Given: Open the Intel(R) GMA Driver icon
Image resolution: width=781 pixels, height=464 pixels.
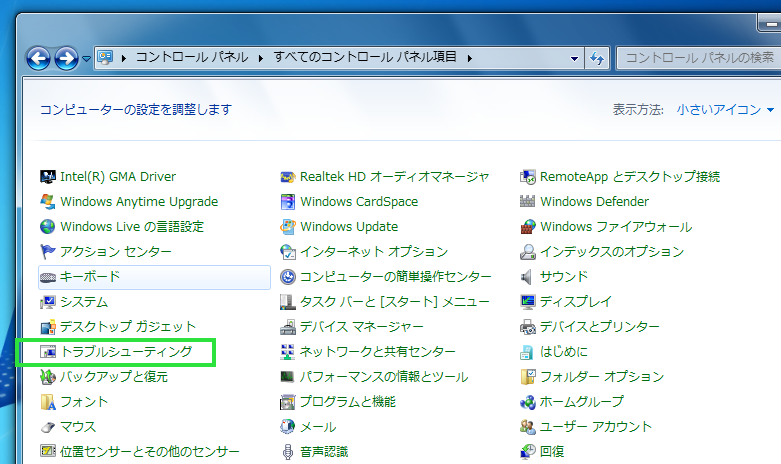Looking at the screenshot, I should (x=48, y=177).
